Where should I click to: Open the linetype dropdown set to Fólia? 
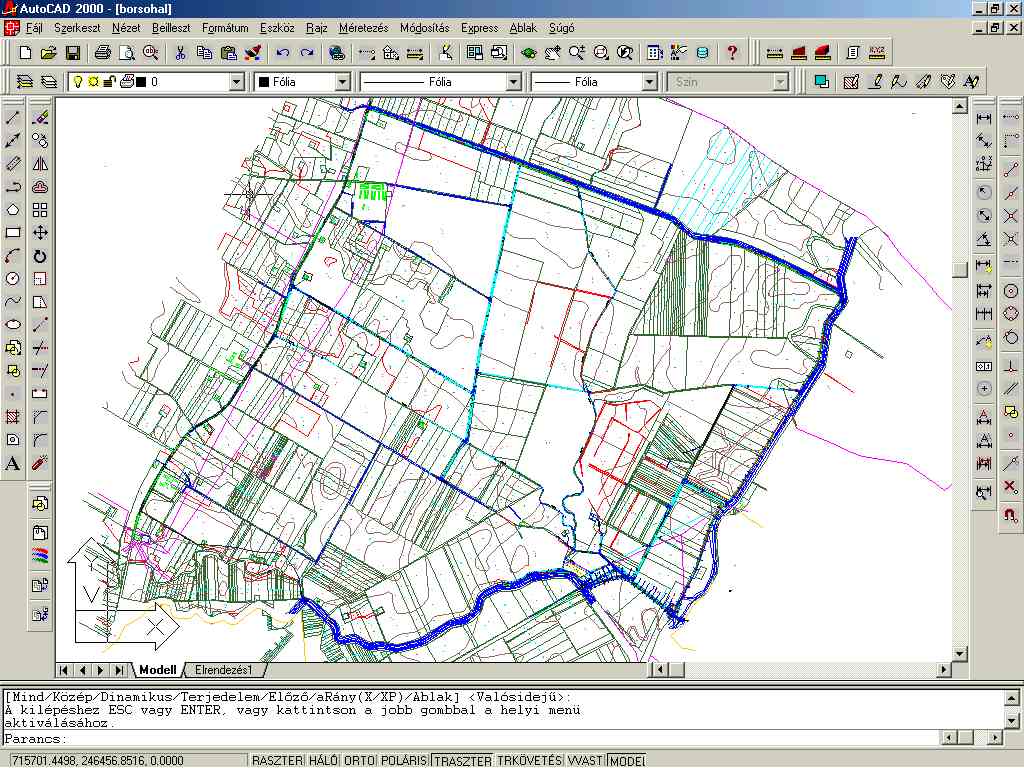click(x=513, y=82)
